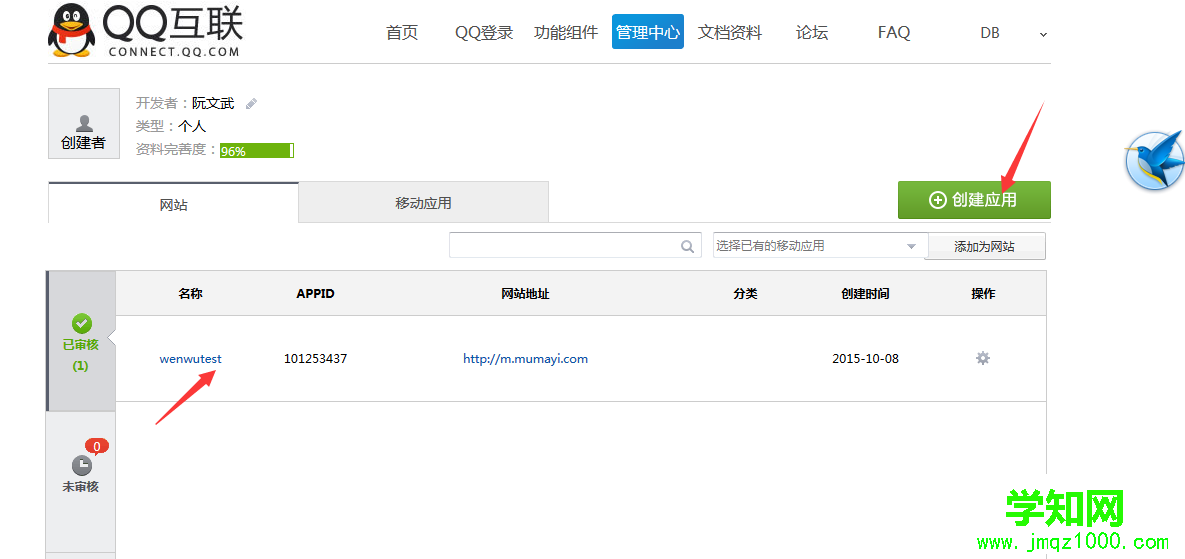This screenshot has height=559, width=1185.
Task: Click the pencil edit icon beside developer name
Action: point(252,103)
